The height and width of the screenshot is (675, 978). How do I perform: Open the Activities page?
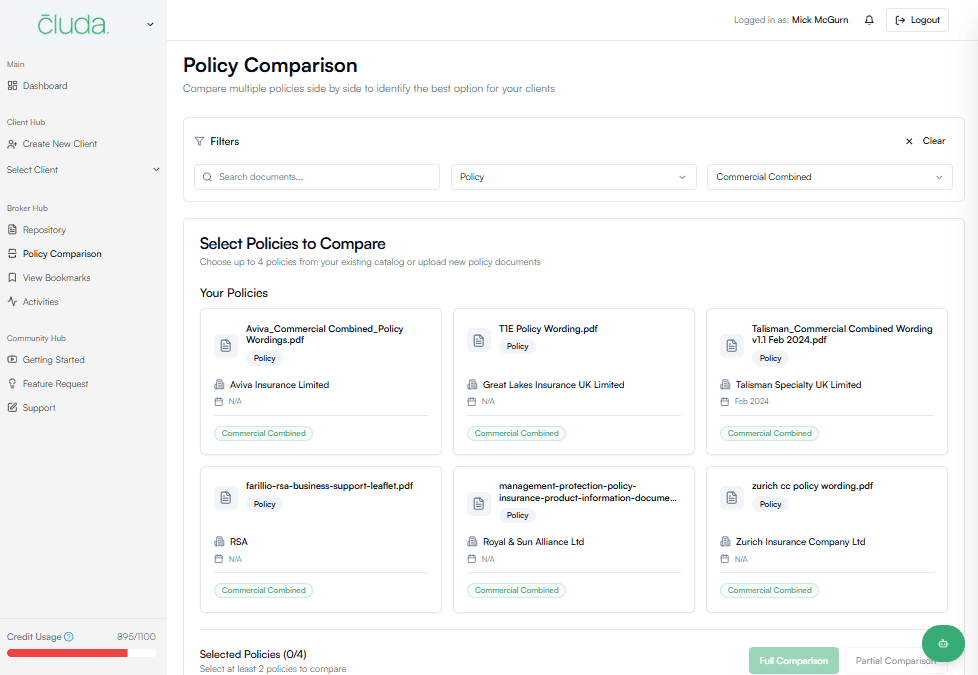(x=41, y=301)
